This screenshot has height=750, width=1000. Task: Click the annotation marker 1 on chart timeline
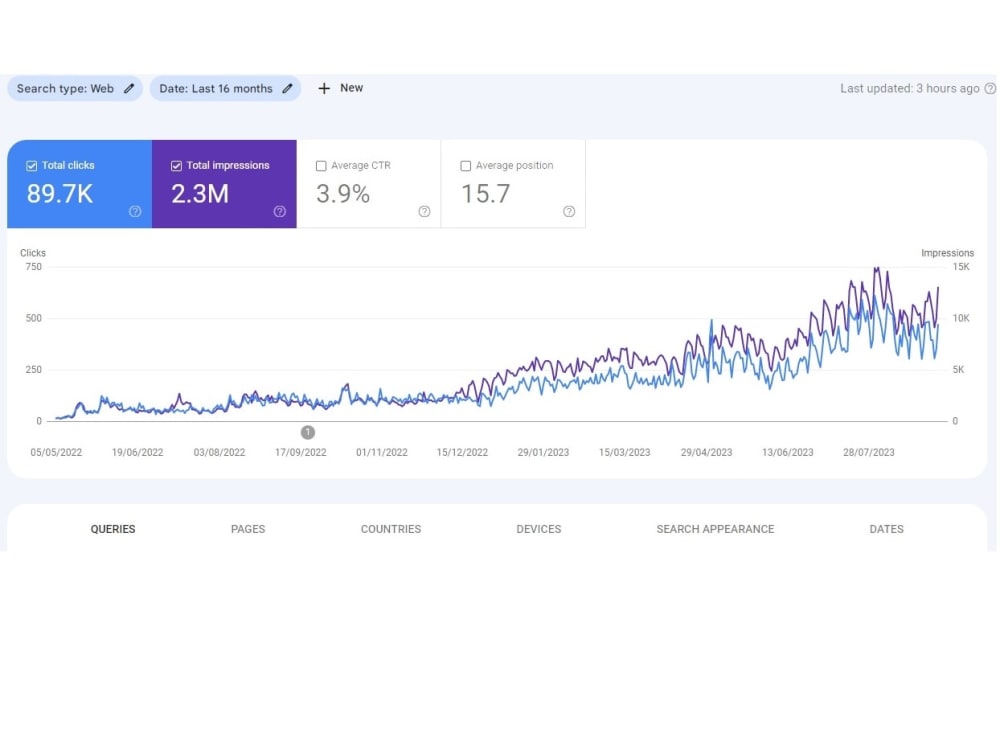308,433
